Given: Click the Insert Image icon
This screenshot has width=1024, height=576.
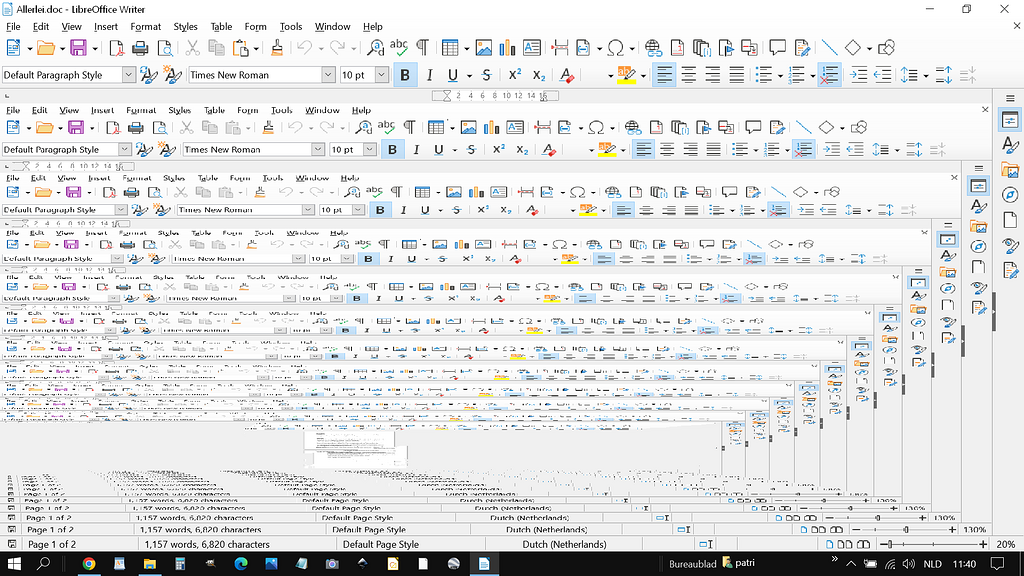Looking at the screenshot, I should click(485, 46).
